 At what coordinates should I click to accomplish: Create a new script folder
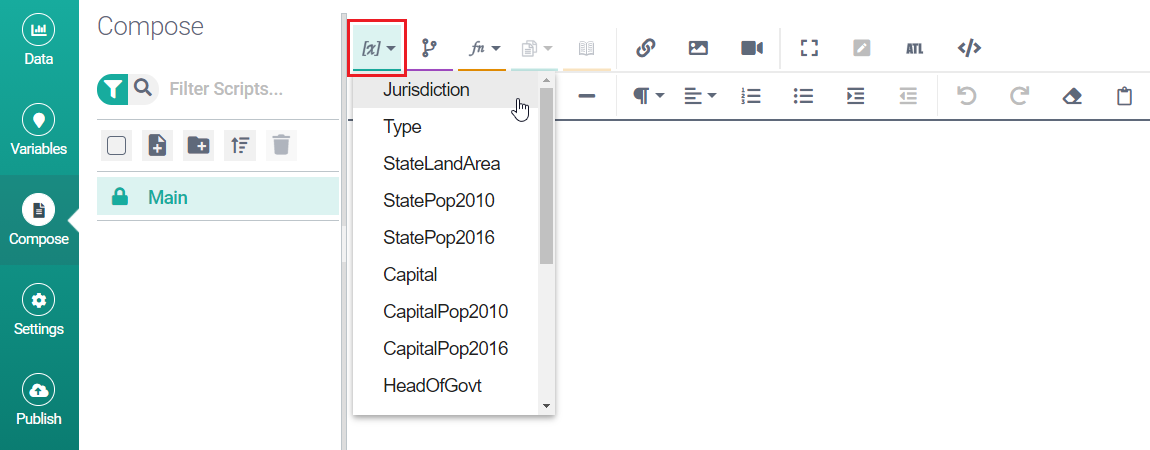[198, 146]
